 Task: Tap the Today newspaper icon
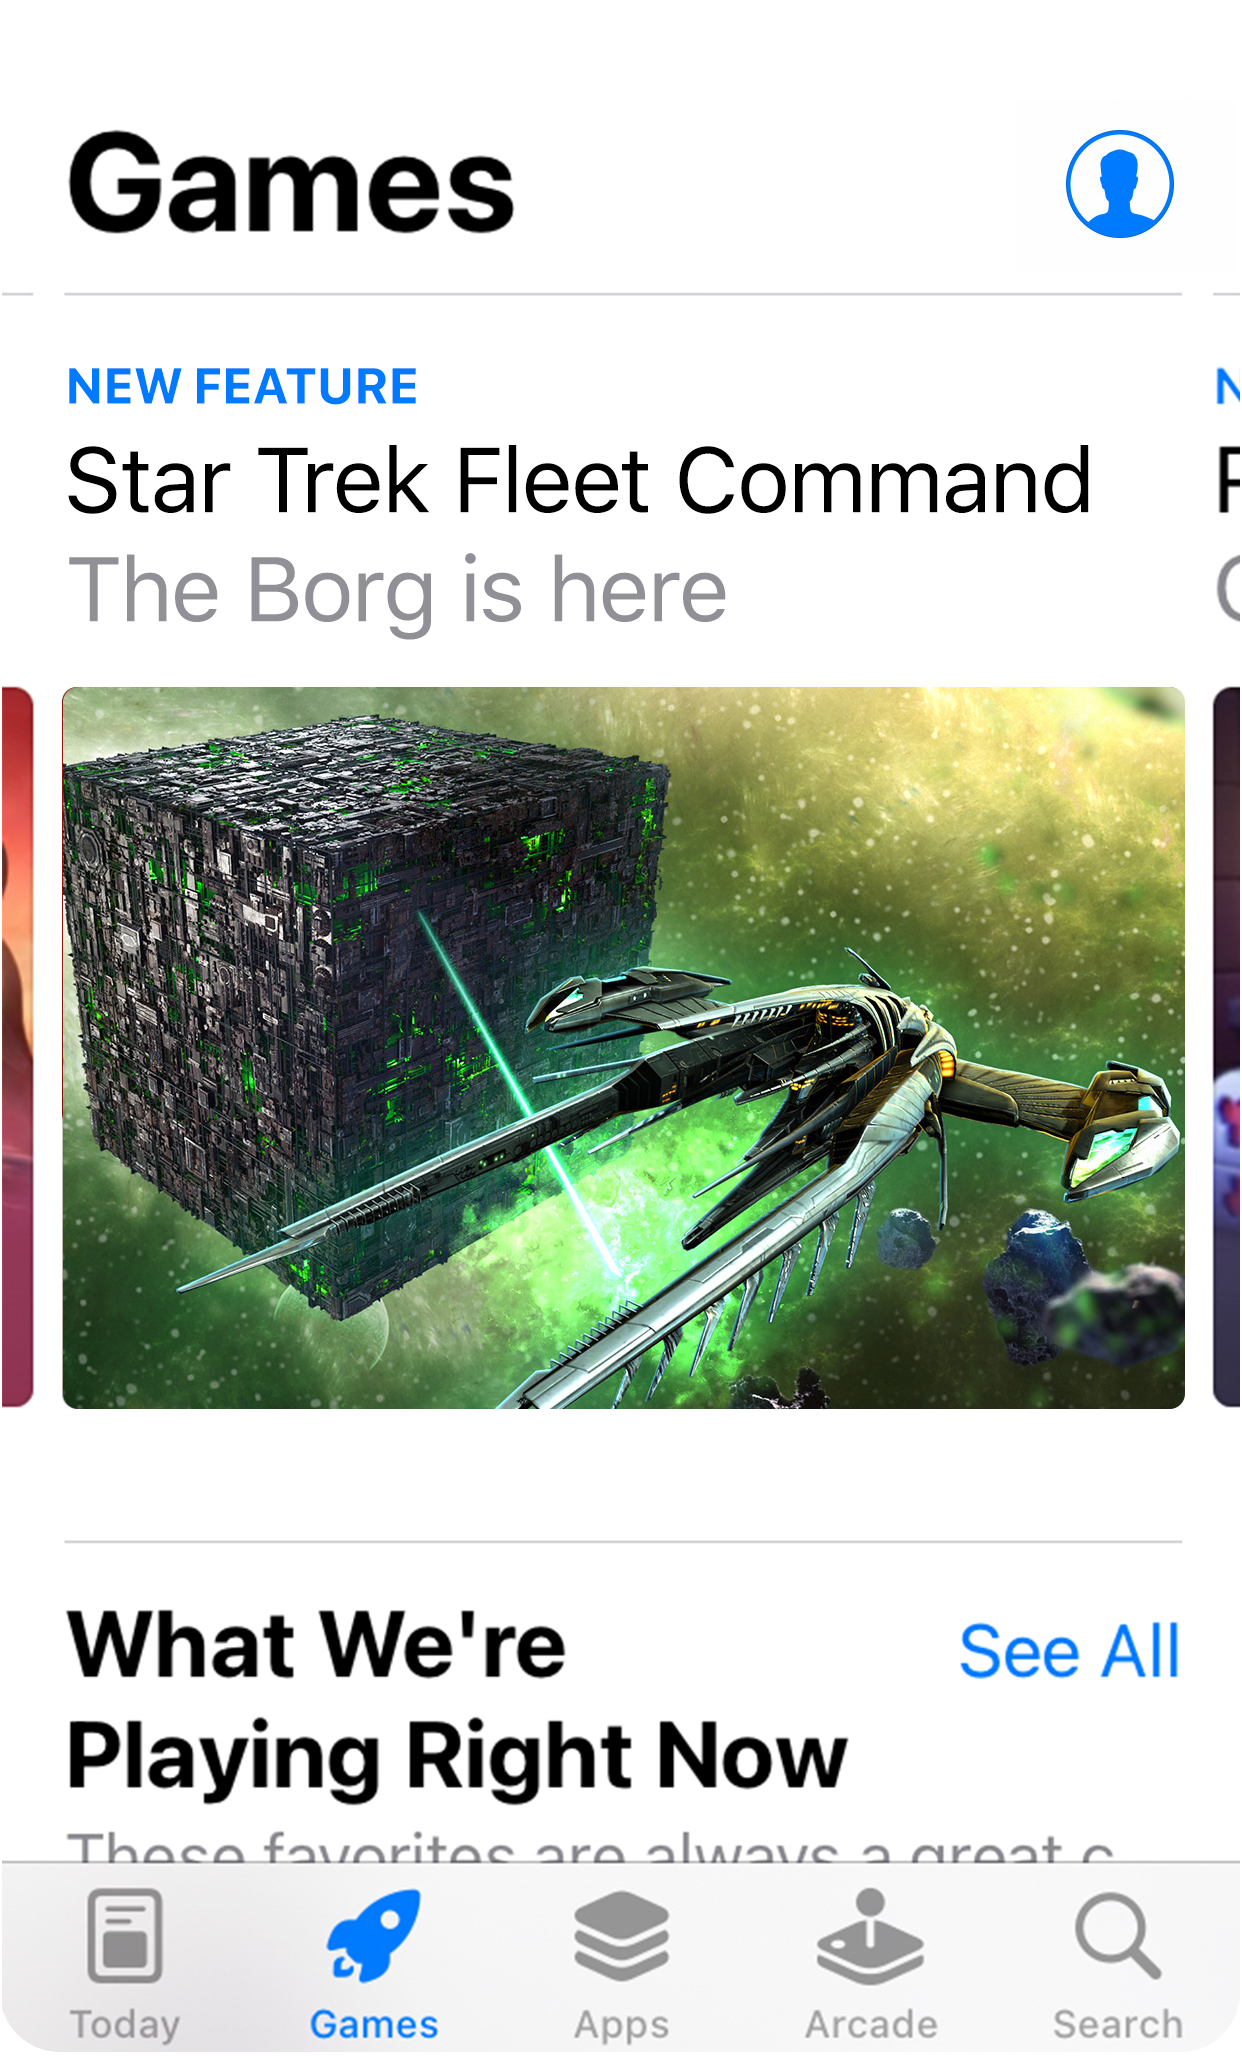[125, 1935]
